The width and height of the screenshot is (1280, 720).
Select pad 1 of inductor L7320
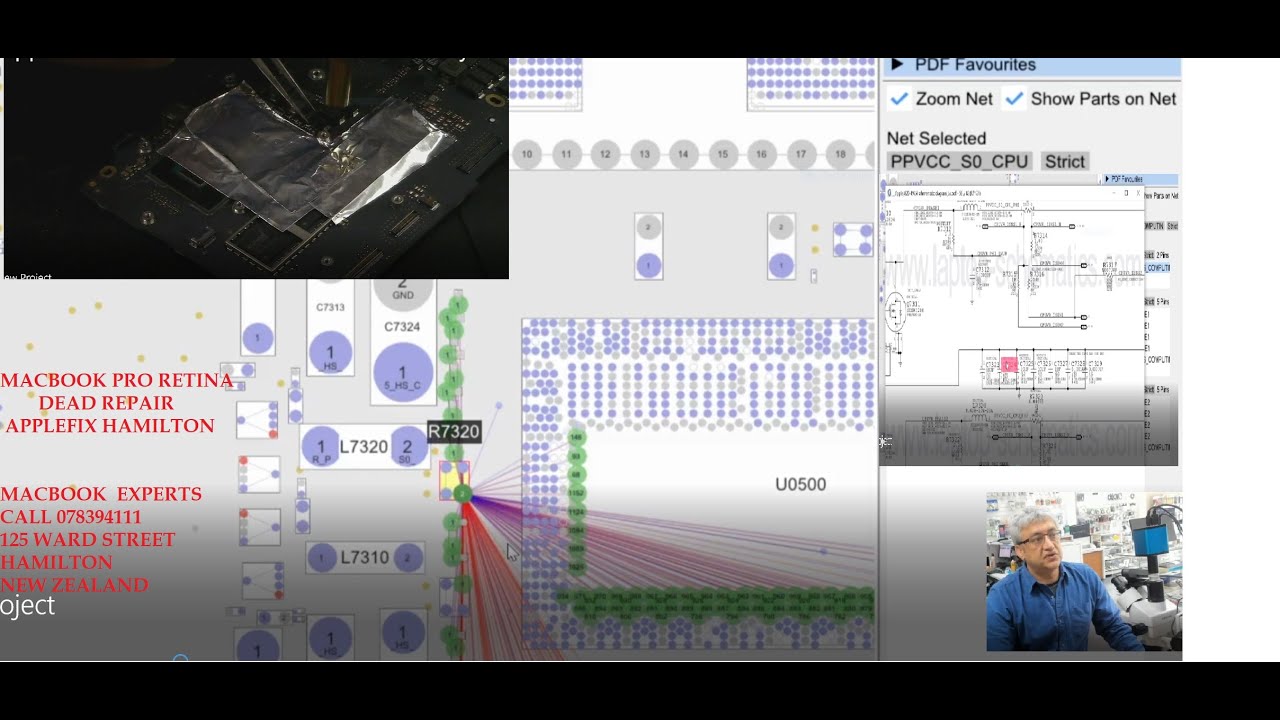(321, 447)
